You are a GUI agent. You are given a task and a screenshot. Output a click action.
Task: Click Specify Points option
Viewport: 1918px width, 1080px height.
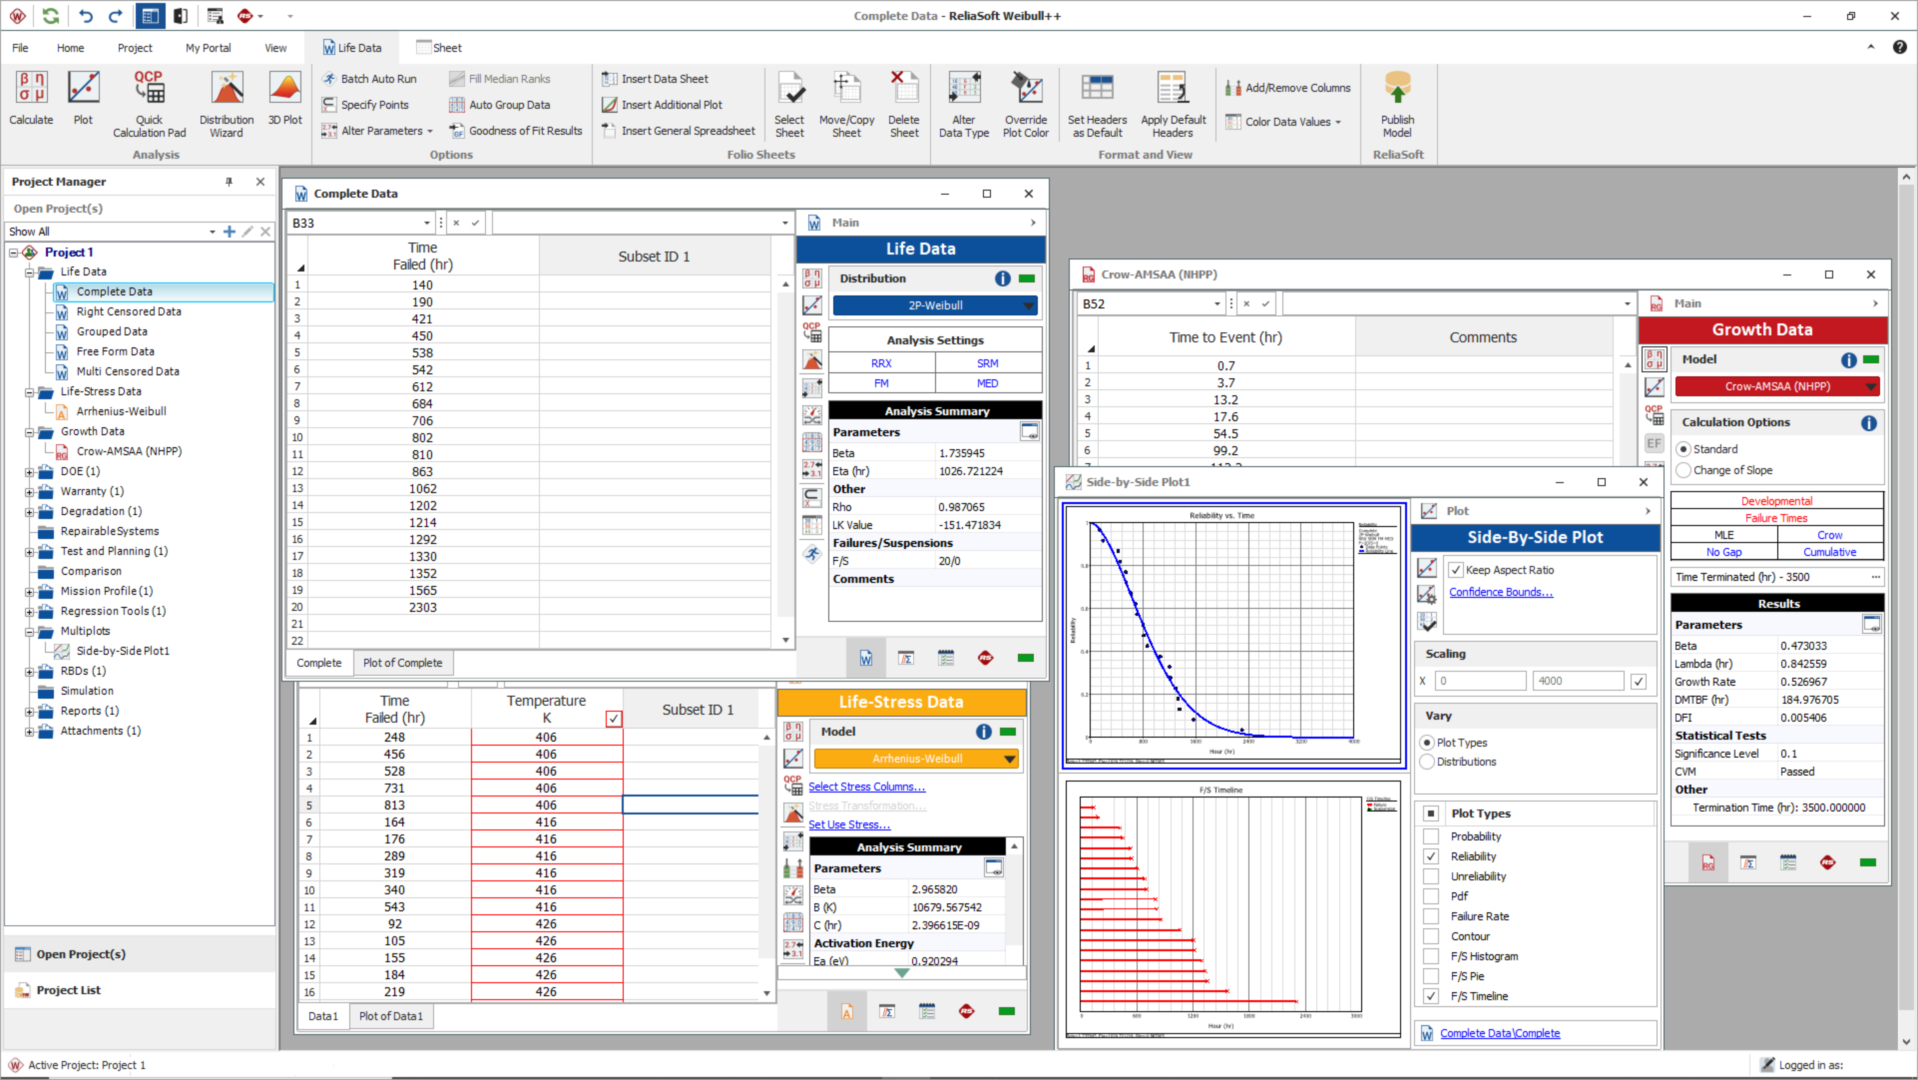pyautogui.click(x=365, y=105)
